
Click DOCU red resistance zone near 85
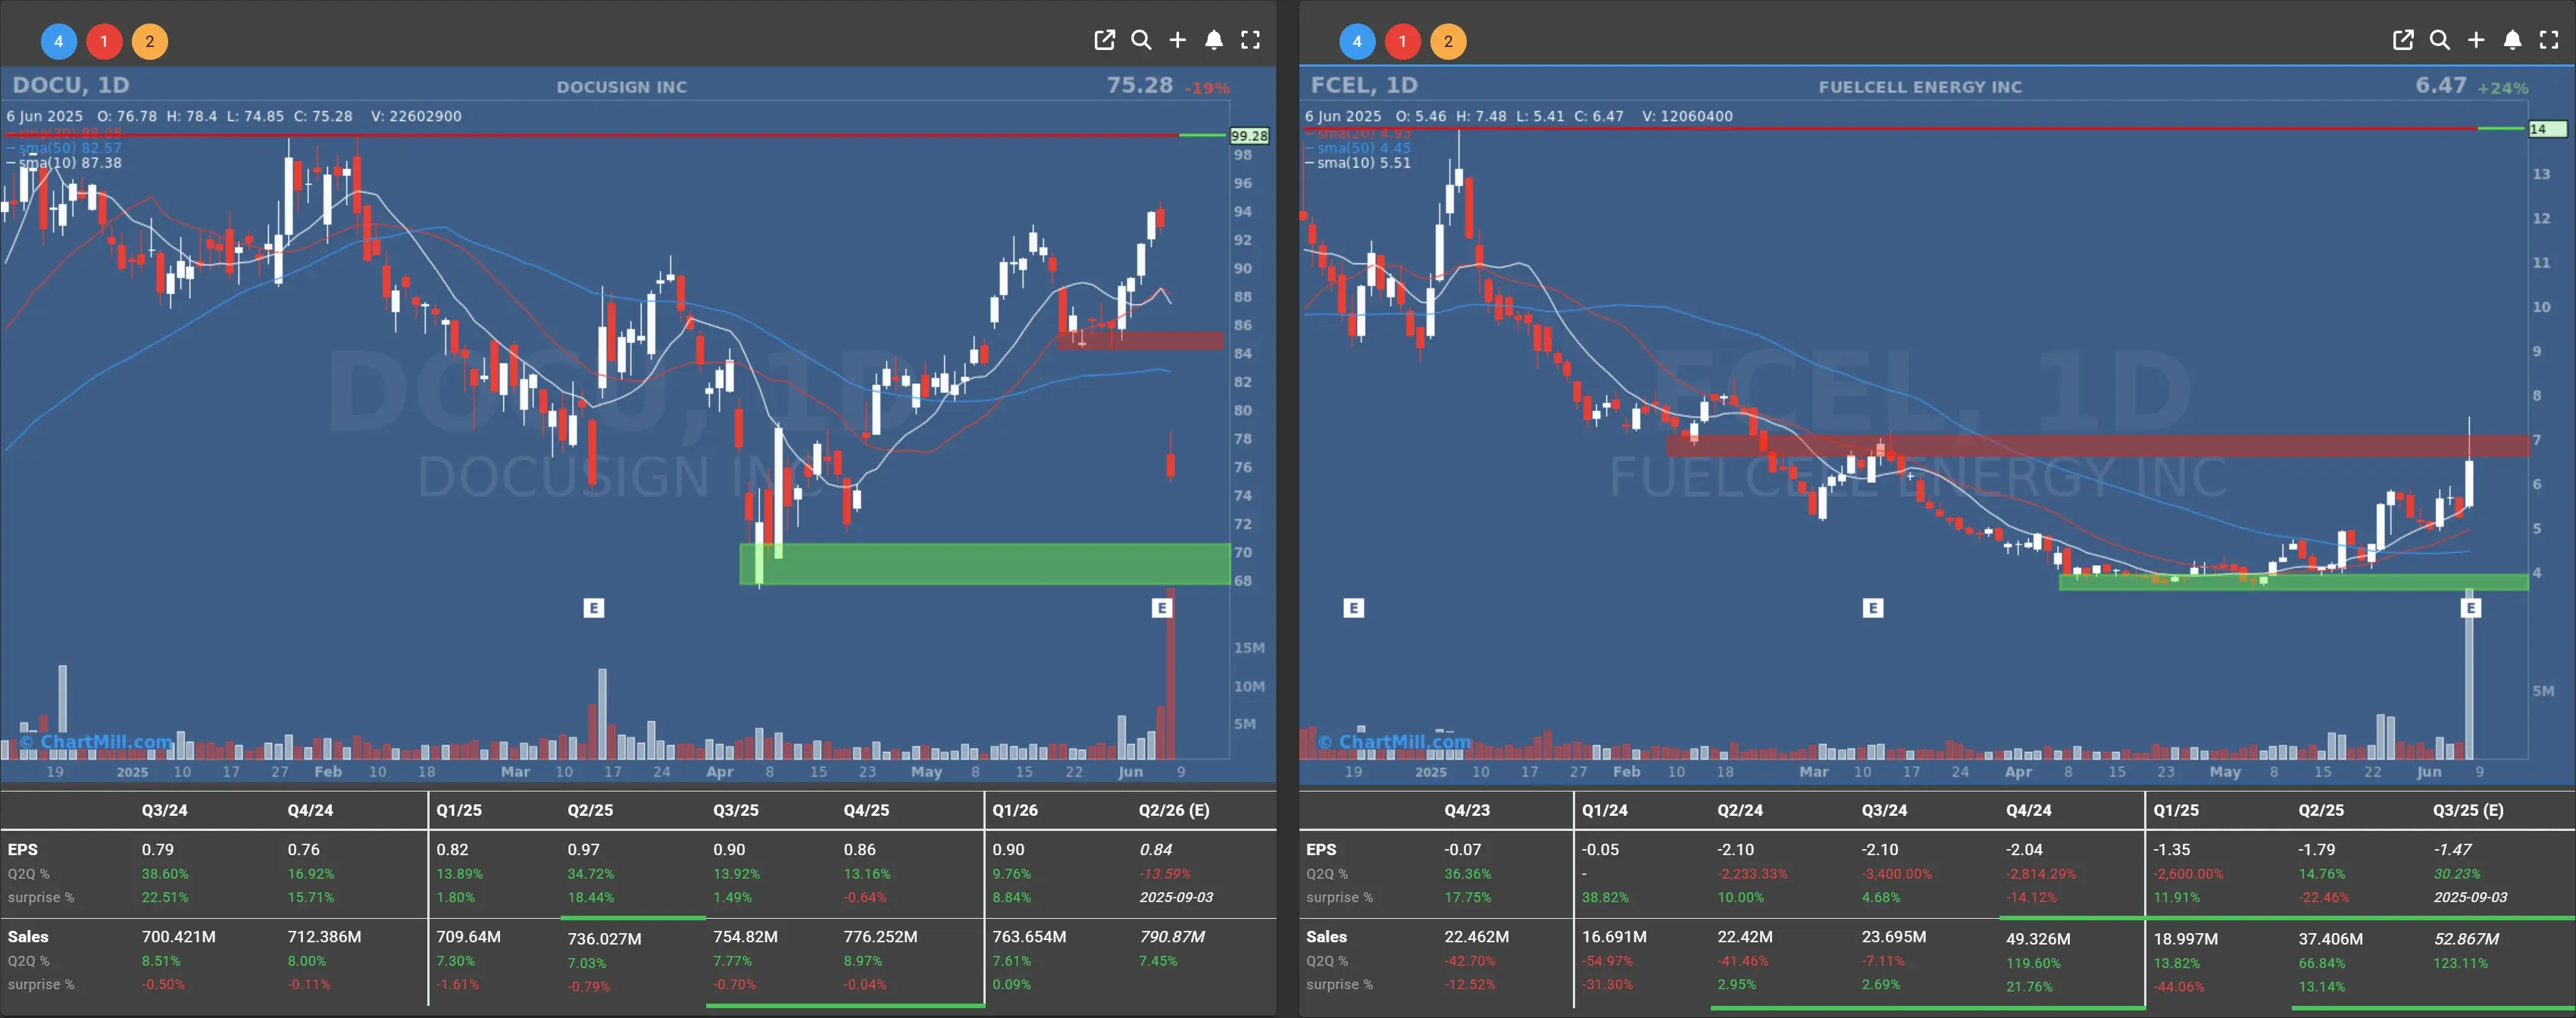[1141, 341]
